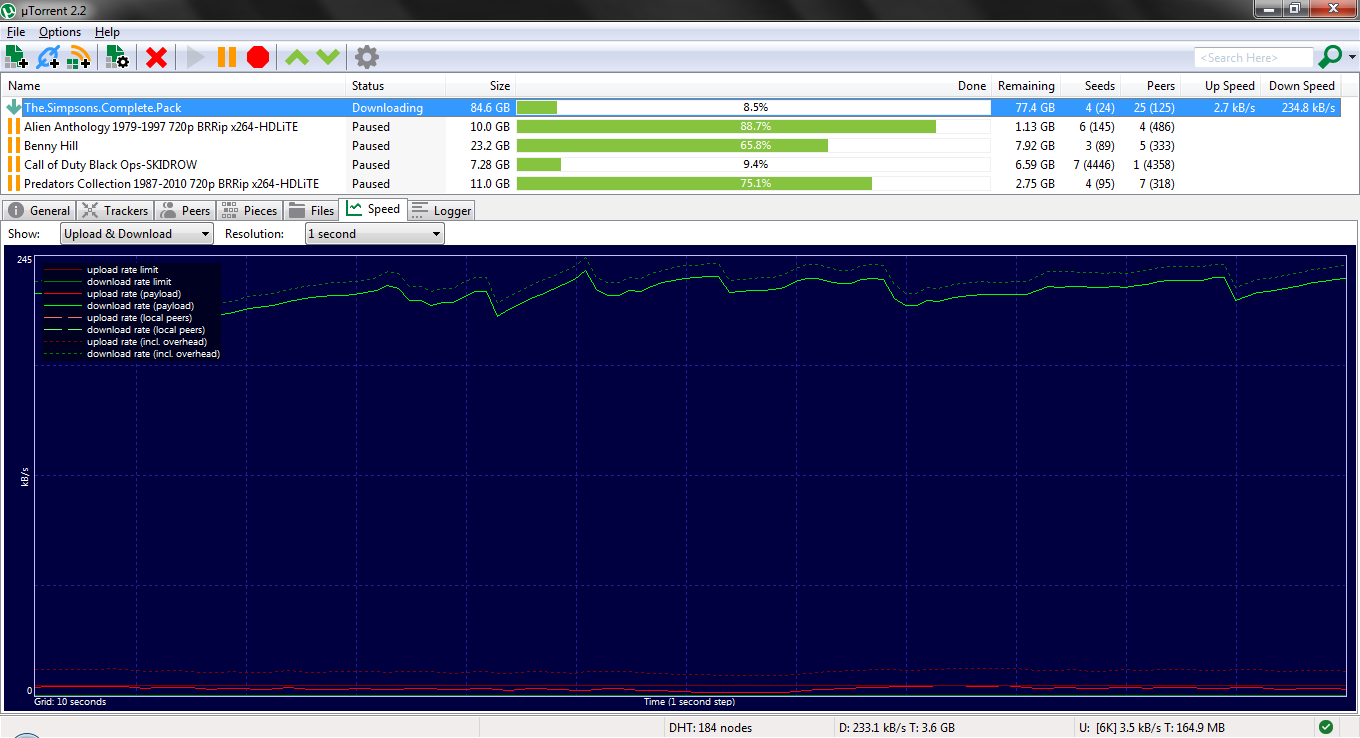Sort by the Peers column header

[1150, 86]
